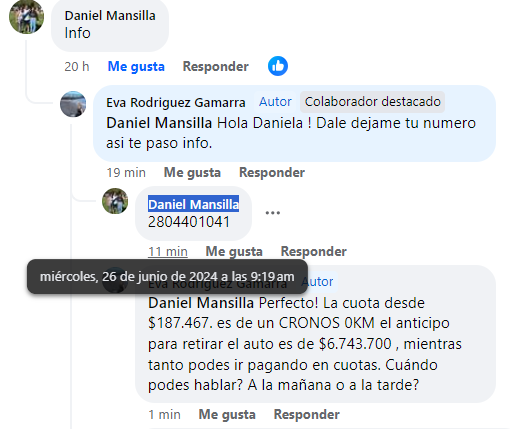Viewport: 520px width, 429px height.
Task: Click the Daniel Mansilla mention in 'Hola Daniela'
Action: click(x=159, y=123)
